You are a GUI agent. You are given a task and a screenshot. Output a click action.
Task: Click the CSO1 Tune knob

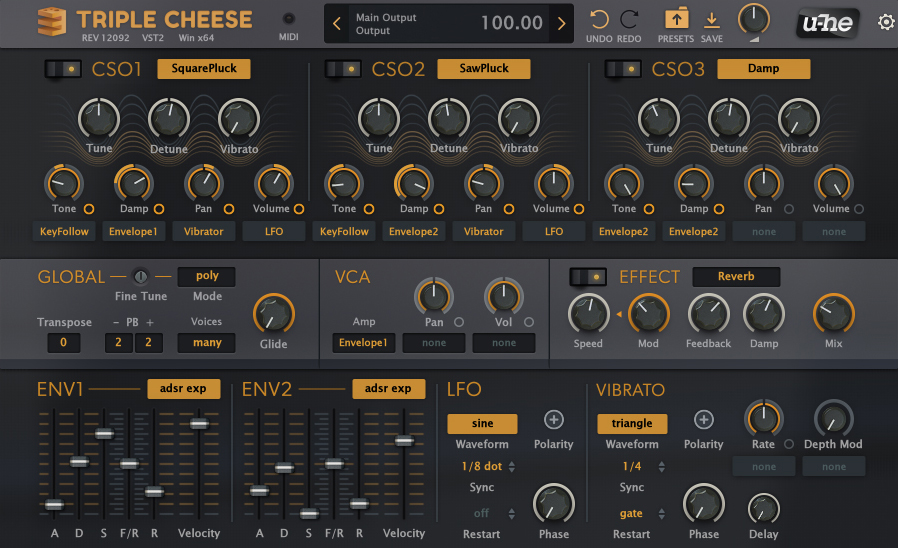99,119
